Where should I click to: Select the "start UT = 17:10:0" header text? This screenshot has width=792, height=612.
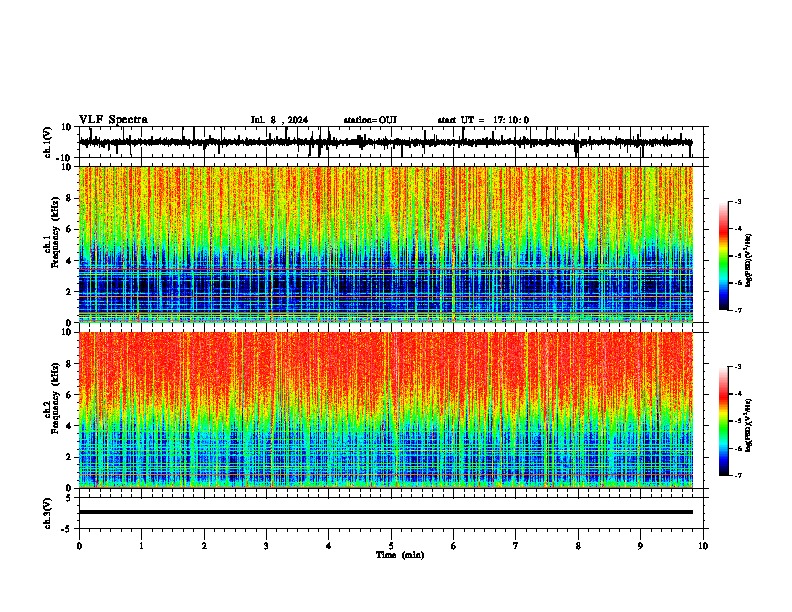click(x=483, y=120)
